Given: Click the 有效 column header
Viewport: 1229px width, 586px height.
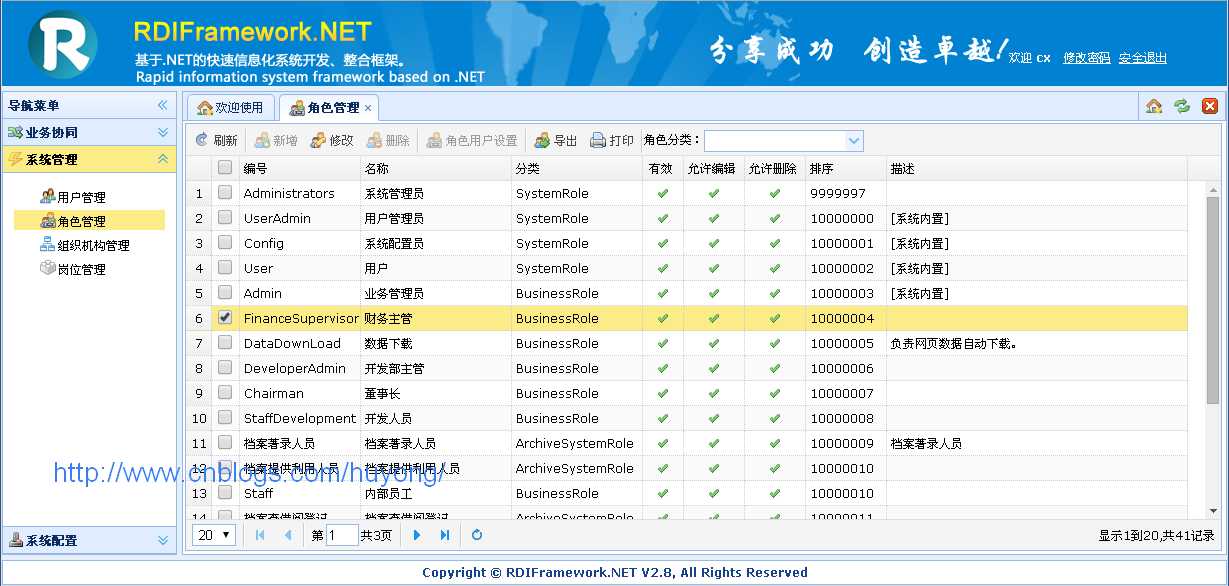Looking at the screenshot, I should (662, 168).
